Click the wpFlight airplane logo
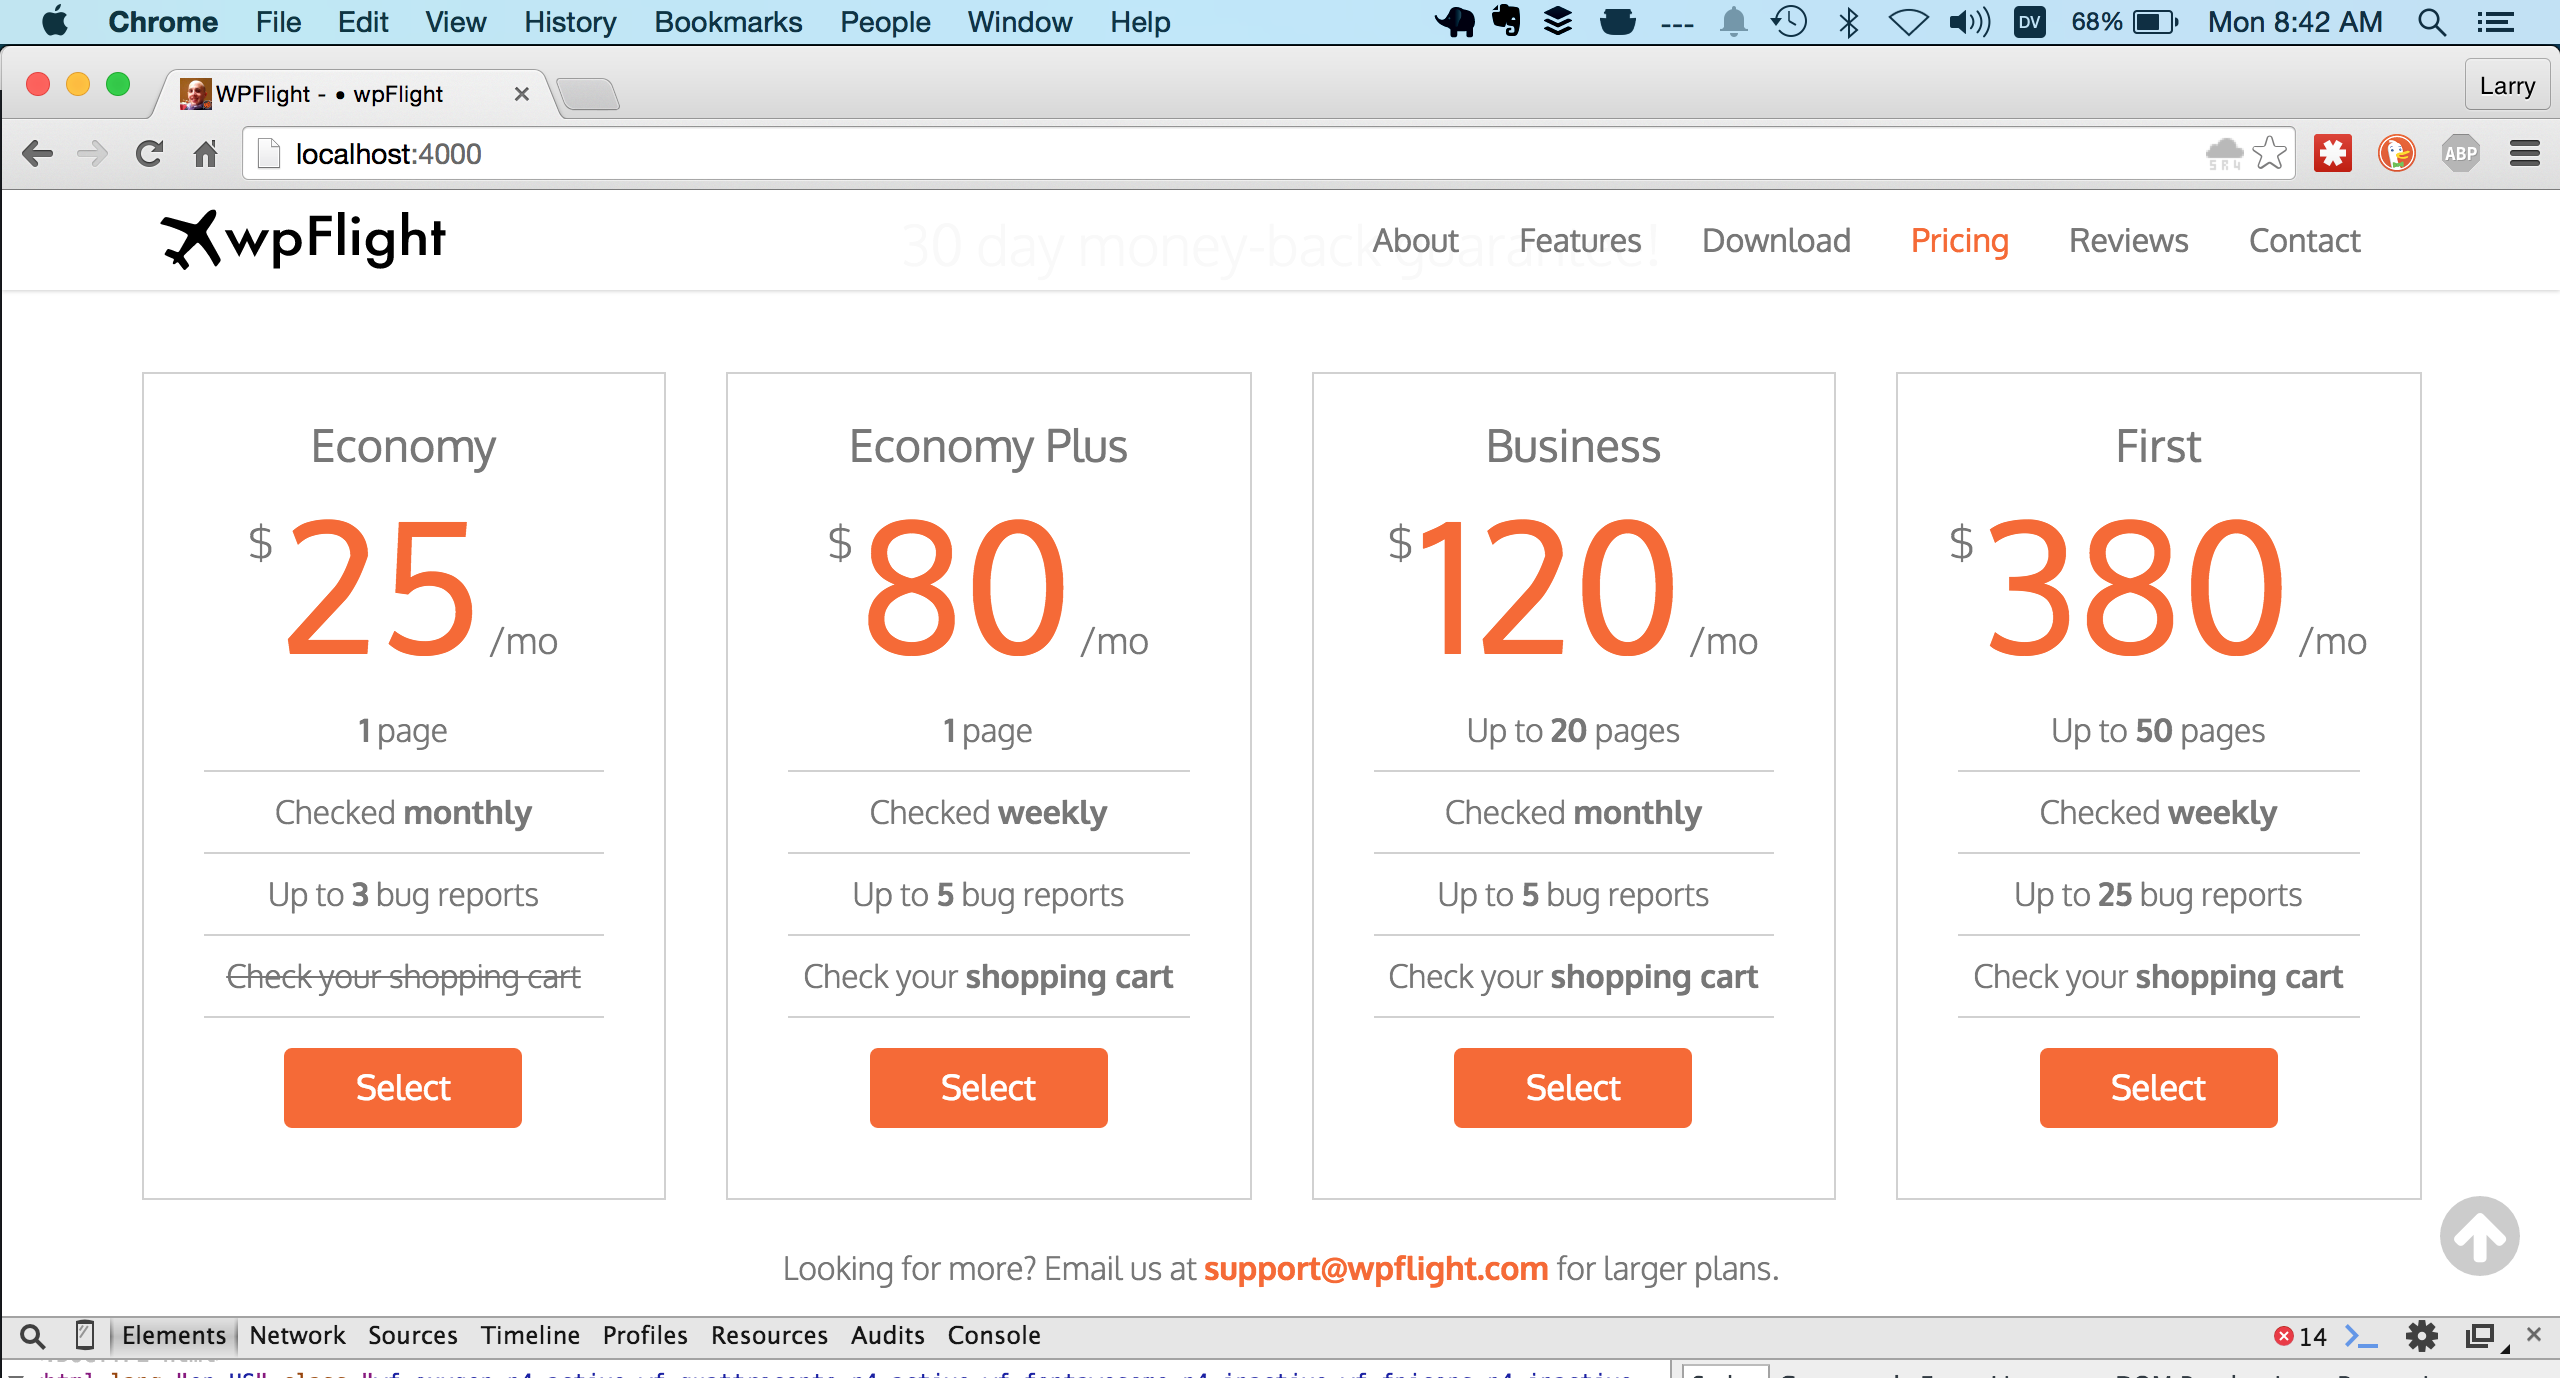Screen dimensions: 2560x1378 (x=193, y=238)
